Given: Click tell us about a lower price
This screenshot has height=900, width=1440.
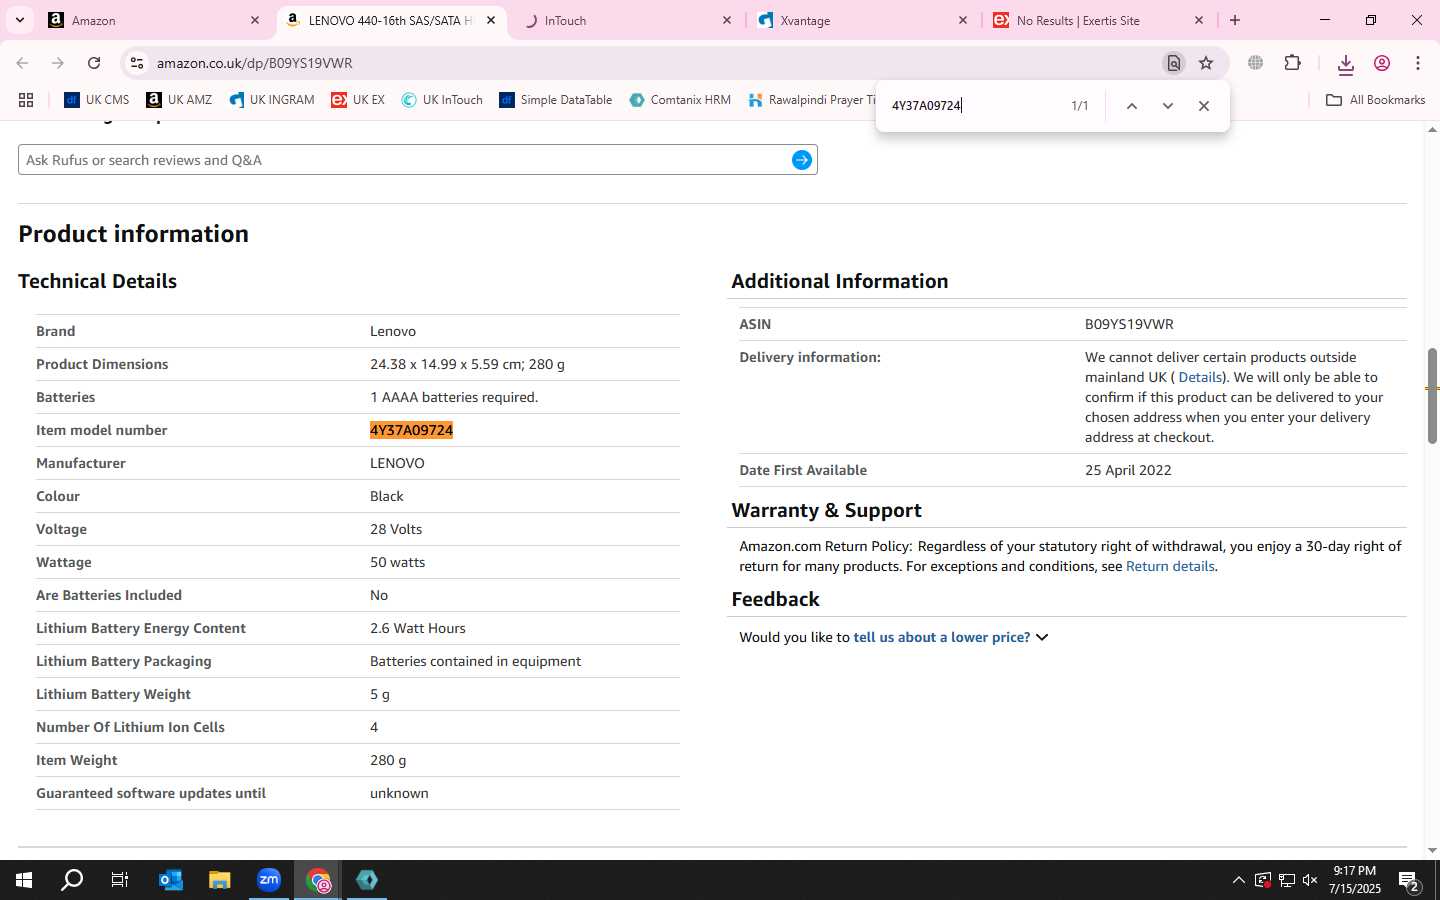Looking at the screenshot, I should 941,637.
